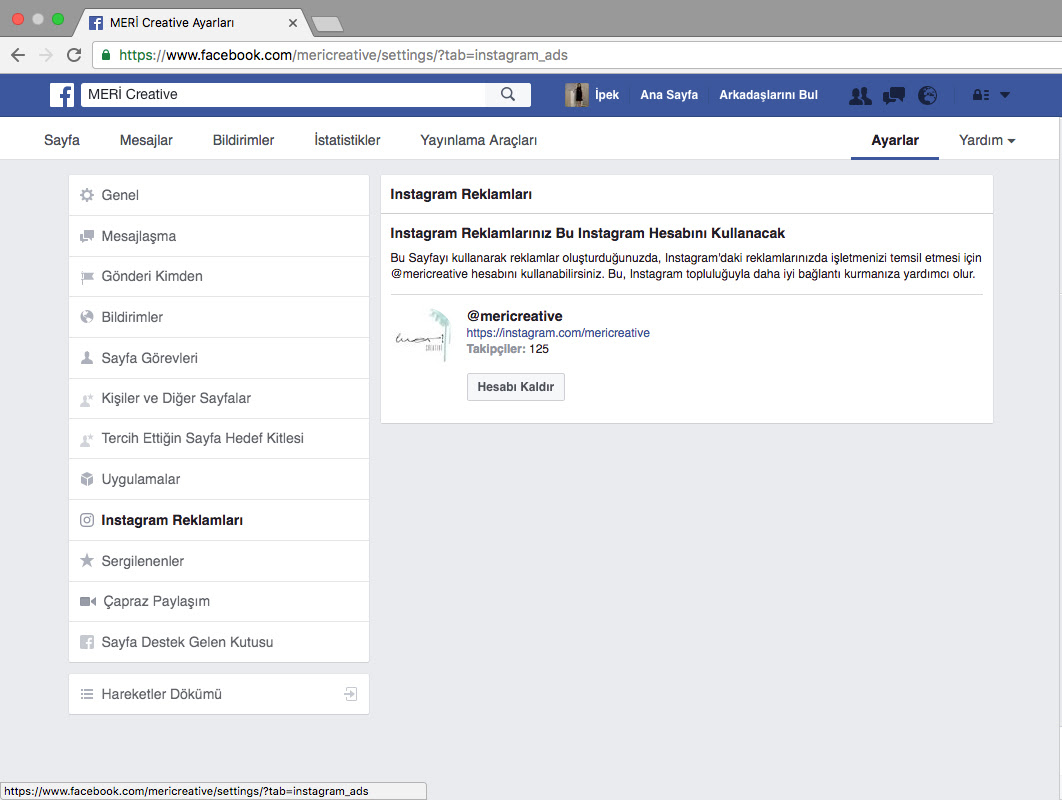Open Sayfa Destek Gelen Kutusu

click(219, 642)
